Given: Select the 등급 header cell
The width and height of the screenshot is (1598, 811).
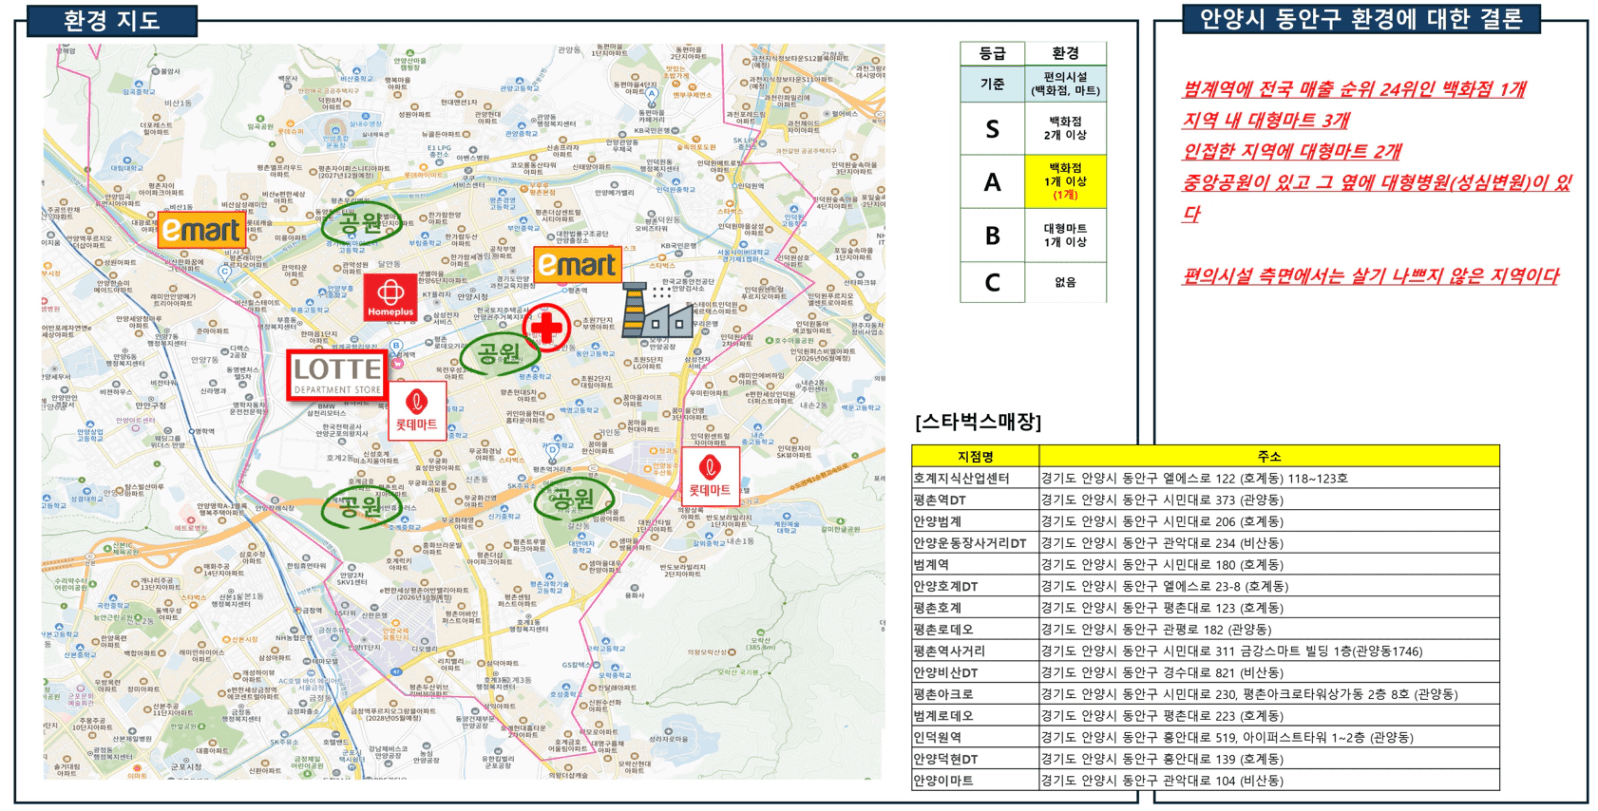Looking at the screenshot, I should pos(992,54).
